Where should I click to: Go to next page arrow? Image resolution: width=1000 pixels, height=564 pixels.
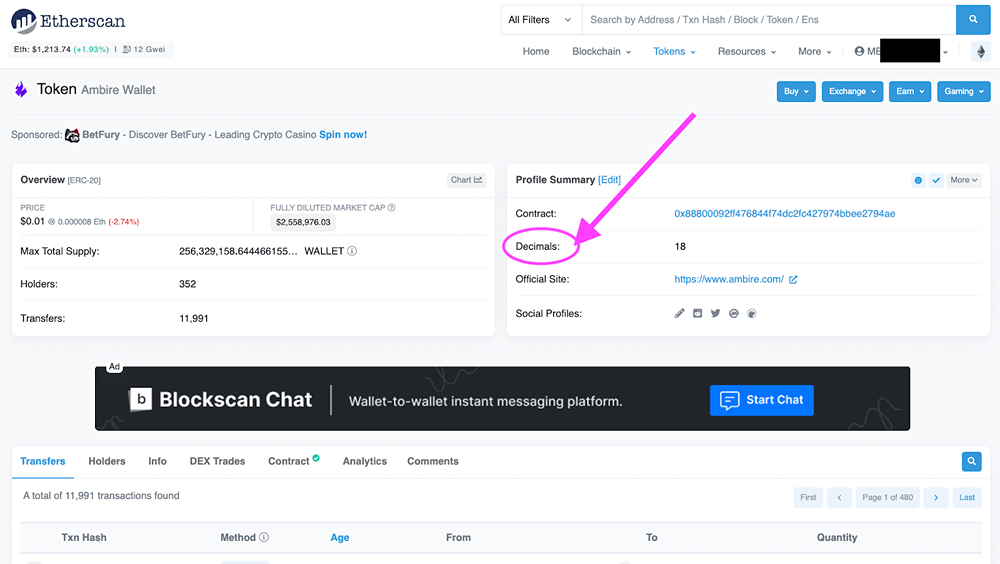click(x=936, y=498)
